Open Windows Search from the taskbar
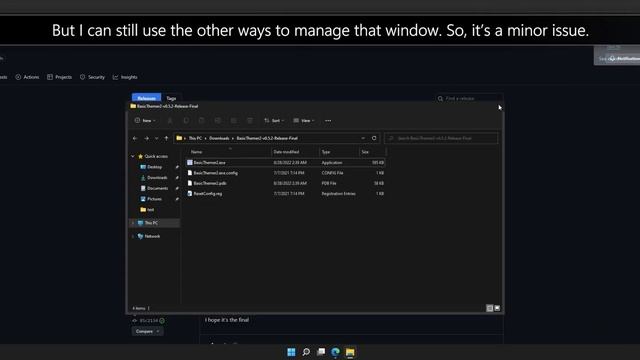640x360 pixels. pyautogui.click(x=306, y=352)
